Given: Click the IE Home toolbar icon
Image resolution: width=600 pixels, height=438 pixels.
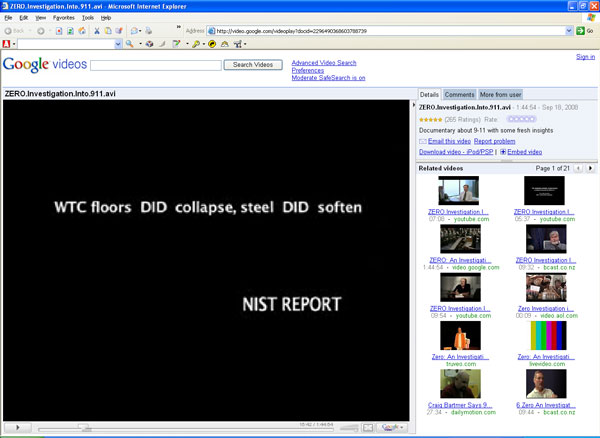Looking at the screenshot, I should [82, 31].
